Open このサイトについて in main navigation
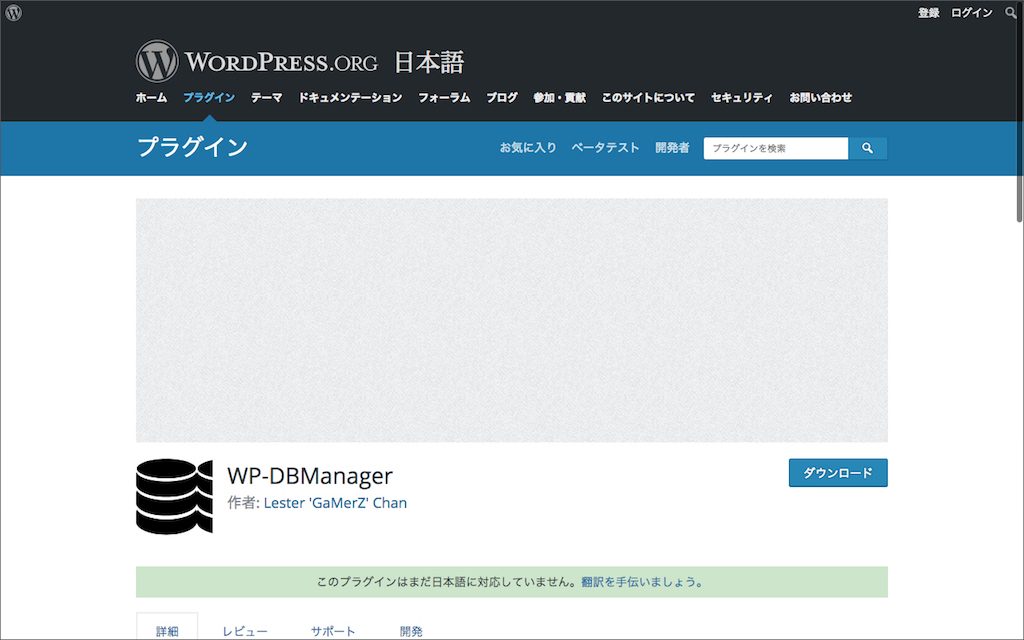The height and width of the screenshot is (640, 1024). click(648, 97)
